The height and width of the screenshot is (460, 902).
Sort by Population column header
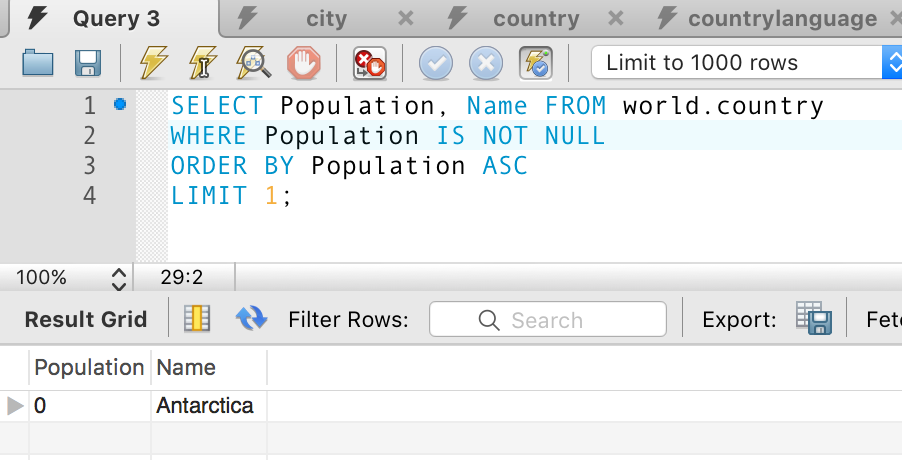coord(89,367)
